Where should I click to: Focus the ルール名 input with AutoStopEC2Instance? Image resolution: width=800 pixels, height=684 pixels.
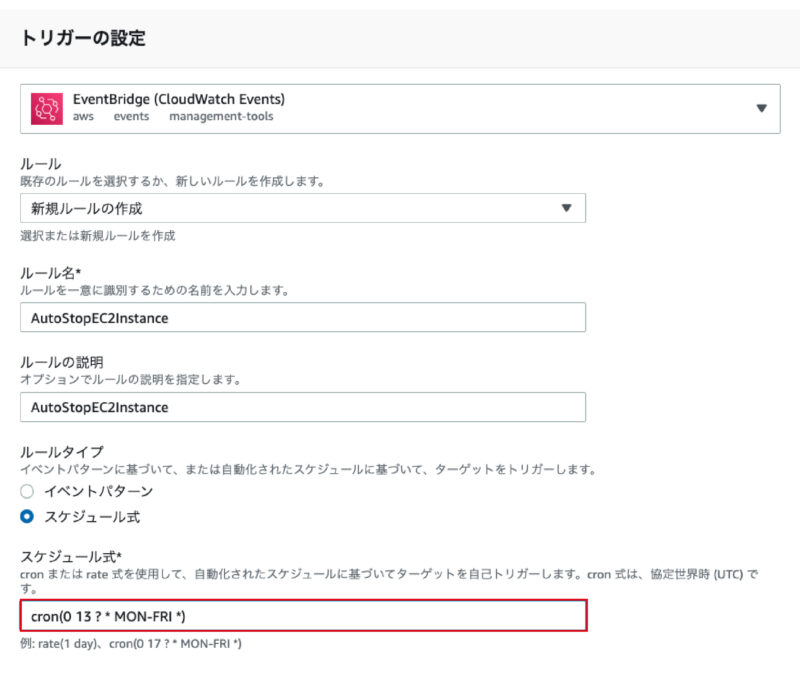[303, 318]
